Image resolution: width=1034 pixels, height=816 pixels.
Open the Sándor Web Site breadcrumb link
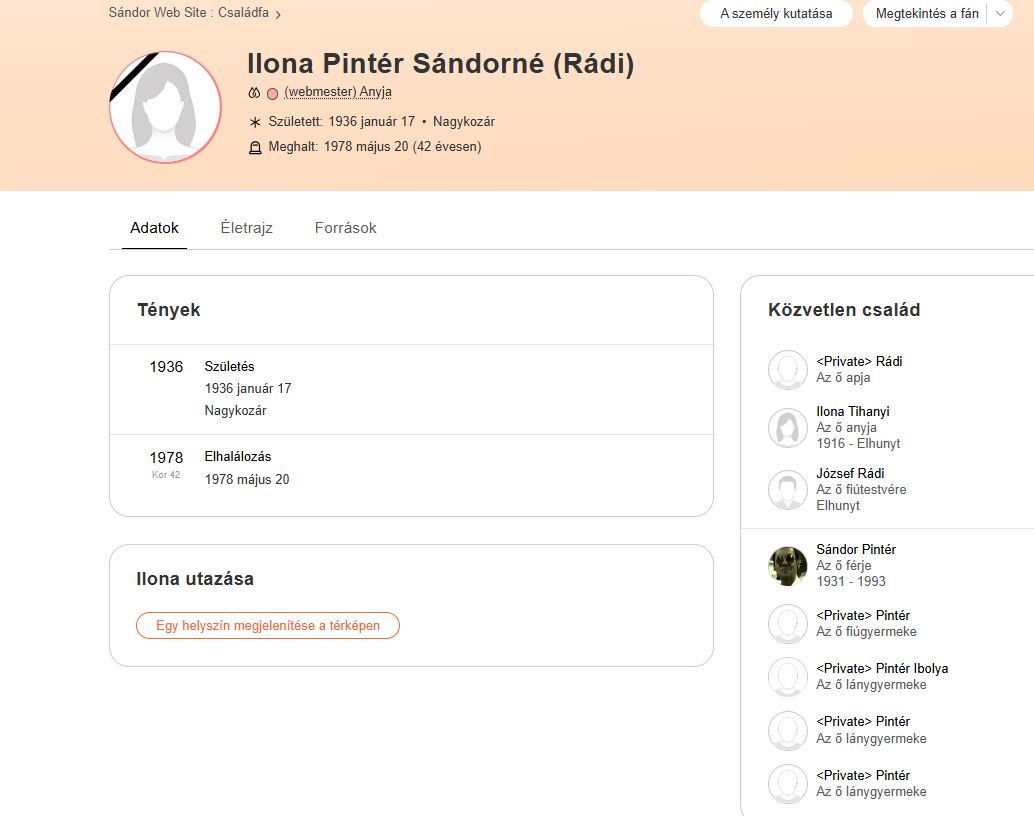[158, 13]
